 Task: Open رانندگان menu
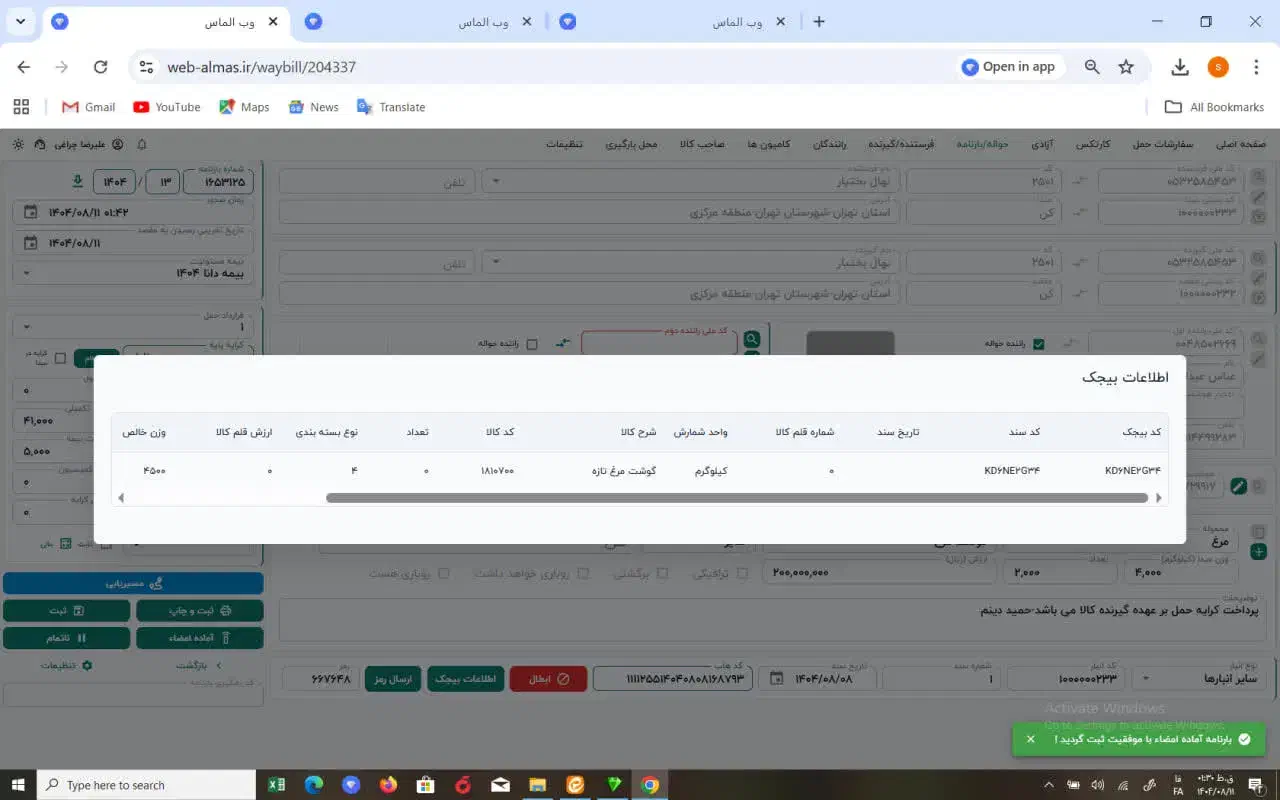(829, 144)
